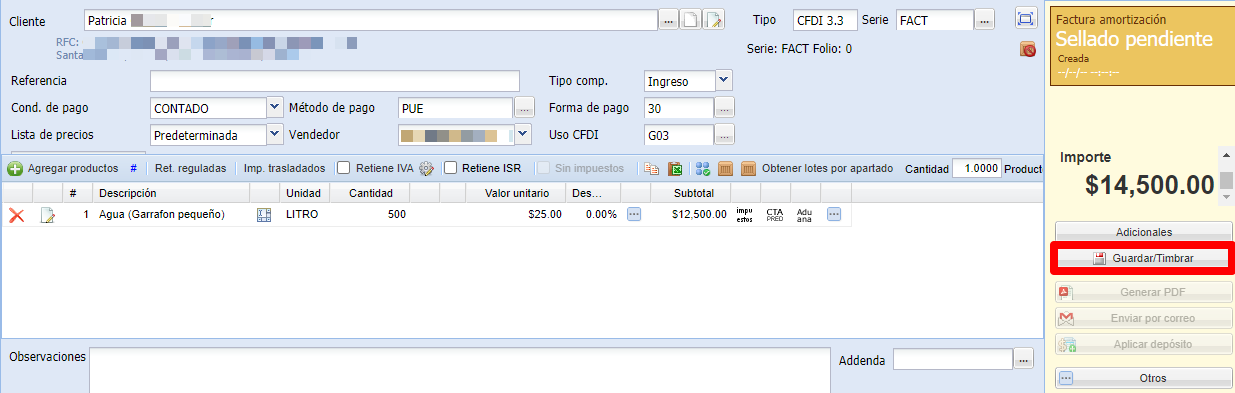1235x393 pixels.
Task: Click the gear icon after Retiene IVA
Action: (426, 169)
